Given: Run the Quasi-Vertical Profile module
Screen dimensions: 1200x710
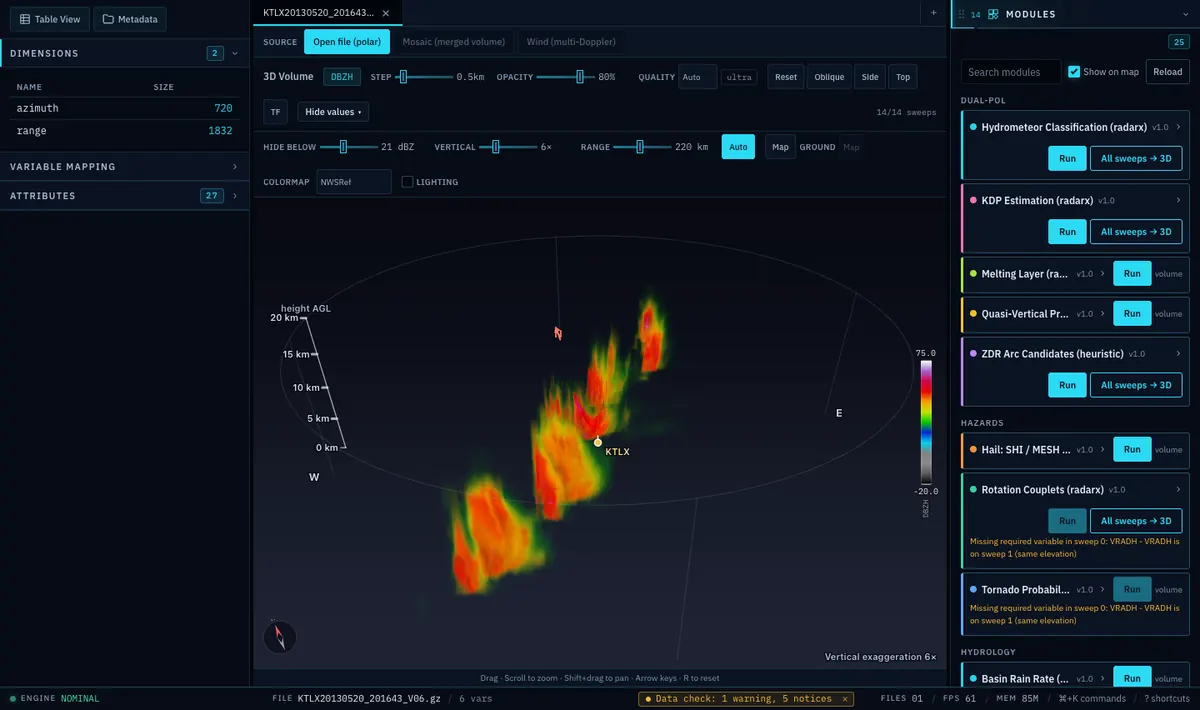Looking at the screenshot, I should (1132, 313).
